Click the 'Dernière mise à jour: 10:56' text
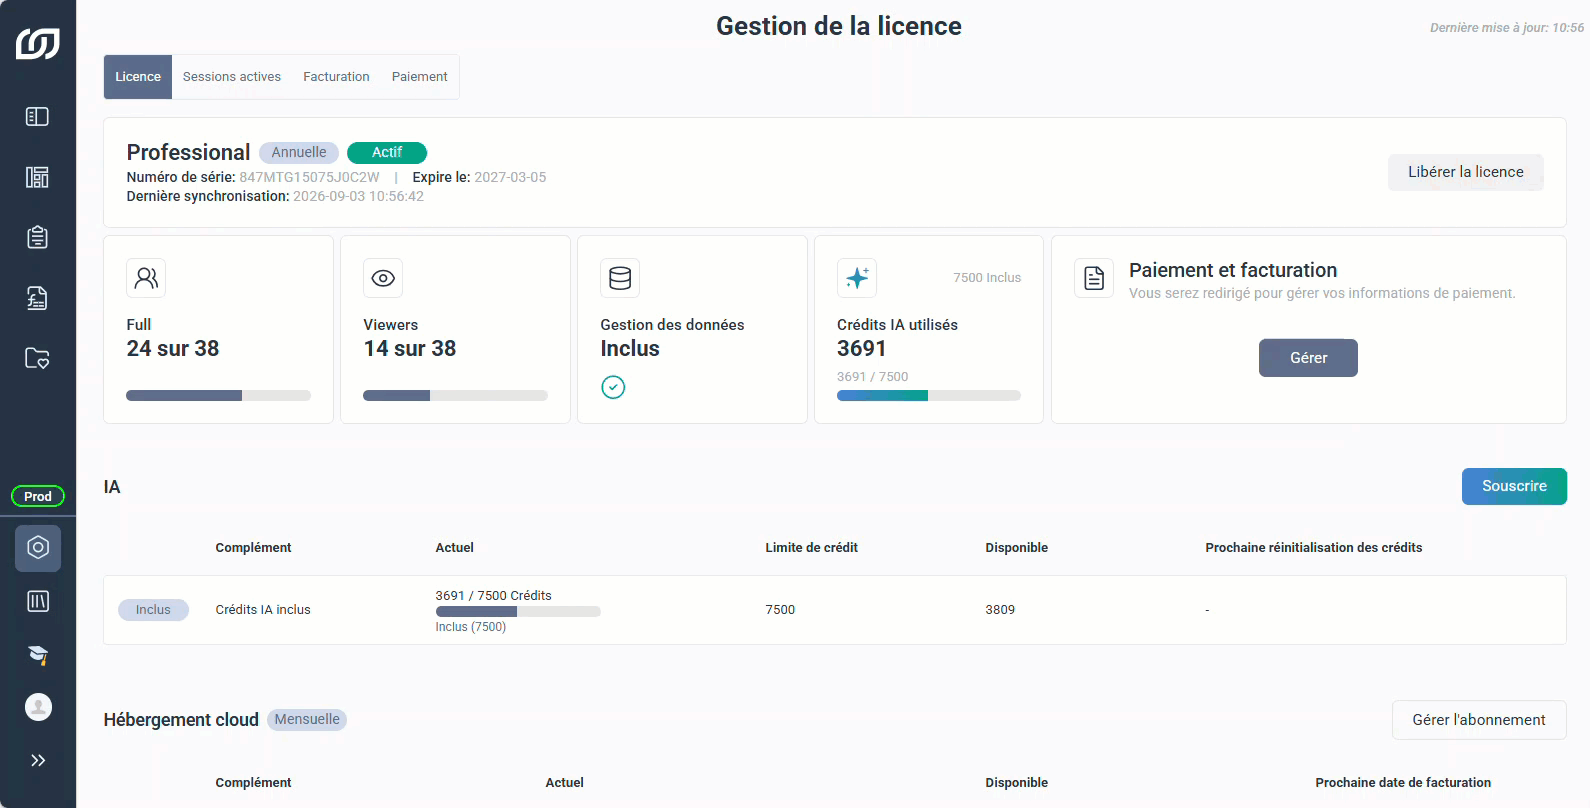Image resolution: width=1590 pixels, height=808 pixels. pos(1507,28)
